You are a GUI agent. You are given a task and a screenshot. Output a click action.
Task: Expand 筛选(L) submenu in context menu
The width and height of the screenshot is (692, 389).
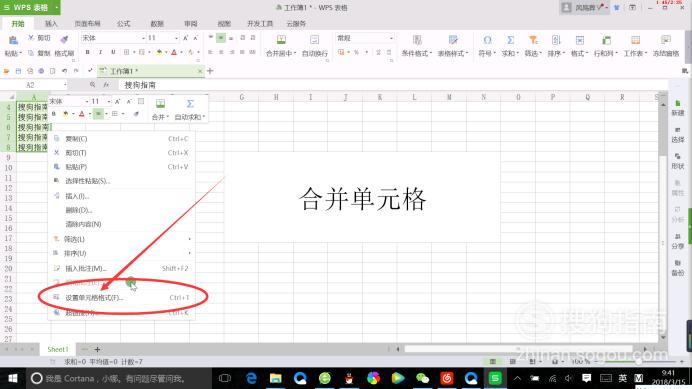click(121, 239)
